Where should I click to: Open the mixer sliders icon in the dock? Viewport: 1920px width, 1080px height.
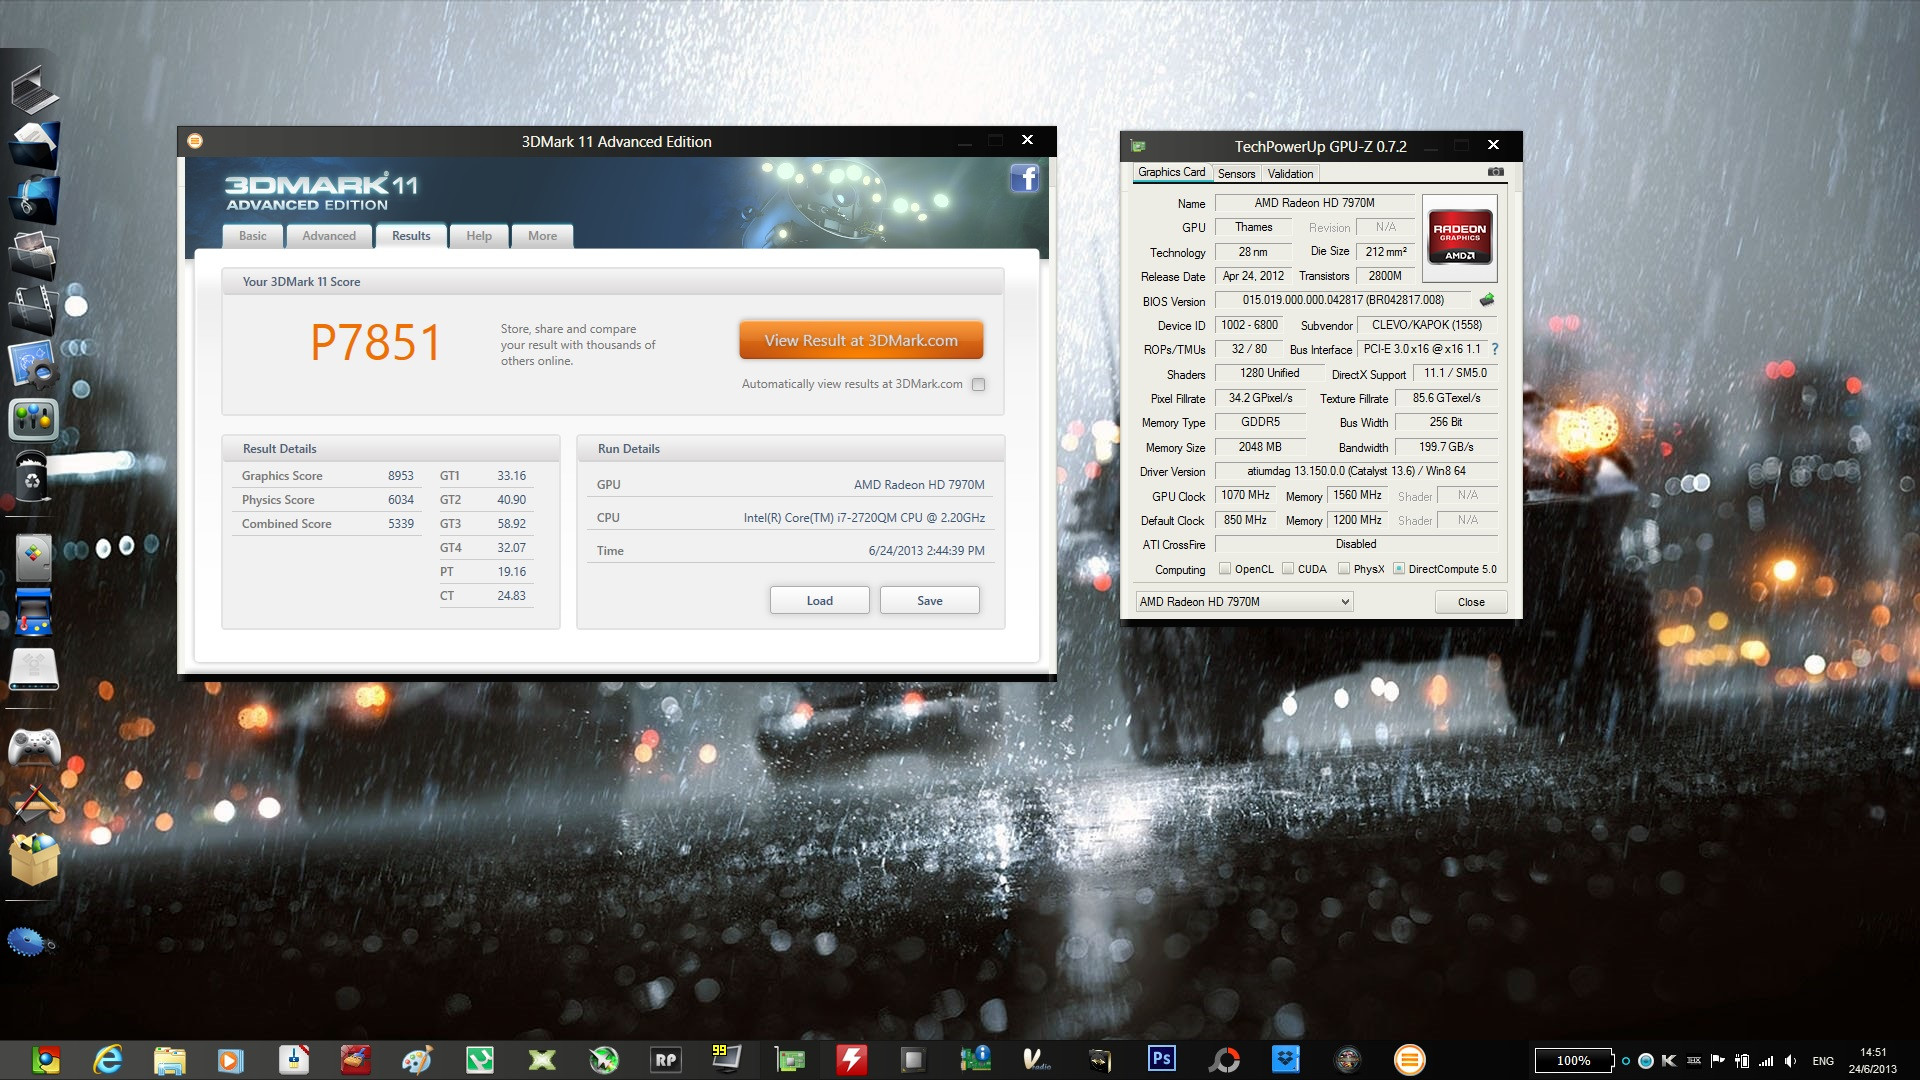(x=33, y=418)
